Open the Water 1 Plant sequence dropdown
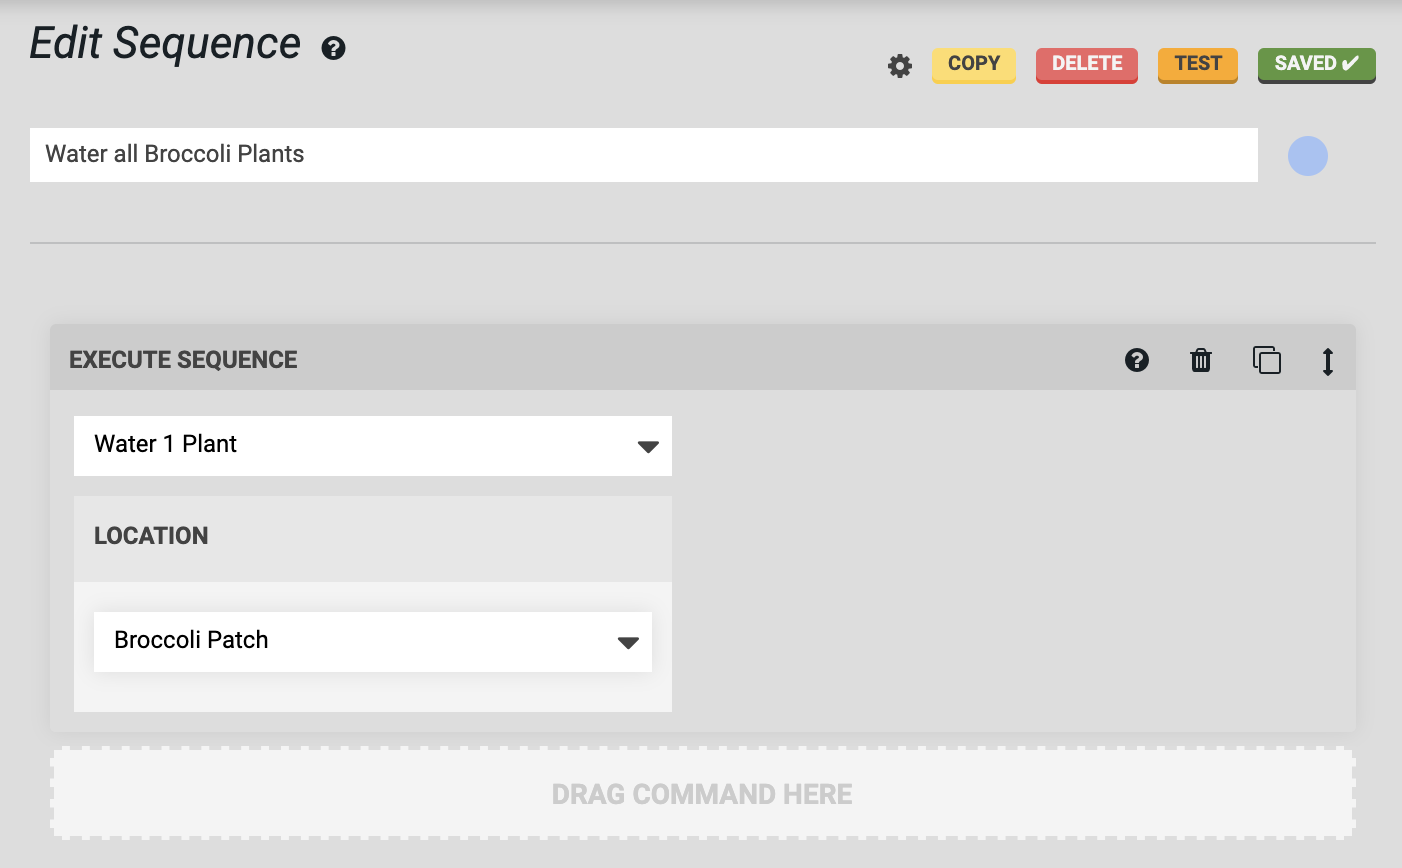The width and height of the screenshot is (1402, 868). coord(372,445)
